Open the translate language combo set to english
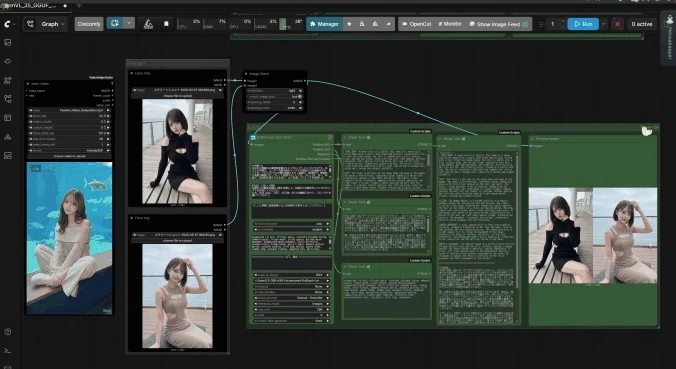Screen dimensions: 676x369 [291, 230]
